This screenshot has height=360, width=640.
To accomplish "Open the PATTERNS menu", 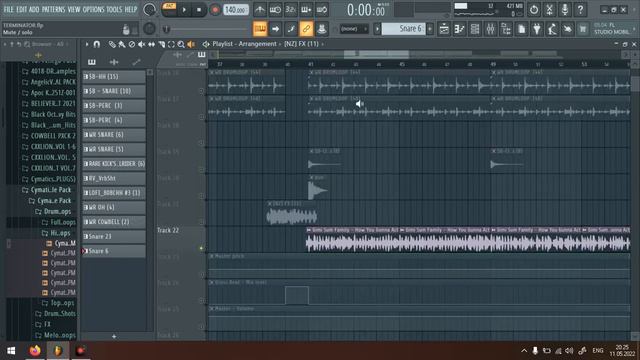I will pyautogui.click(x=53, y=9).
